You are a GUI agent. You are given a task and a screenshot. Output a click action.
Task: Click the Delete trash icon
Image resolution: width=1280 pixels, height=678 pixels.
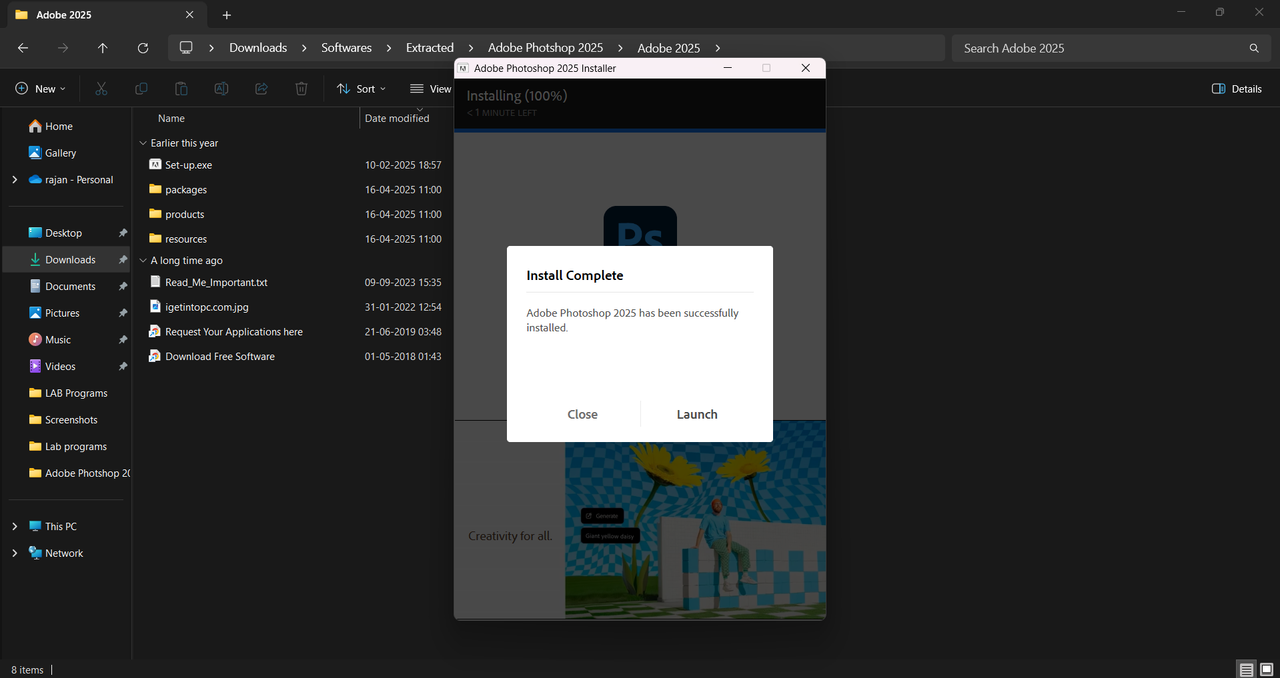pos(301,89)
